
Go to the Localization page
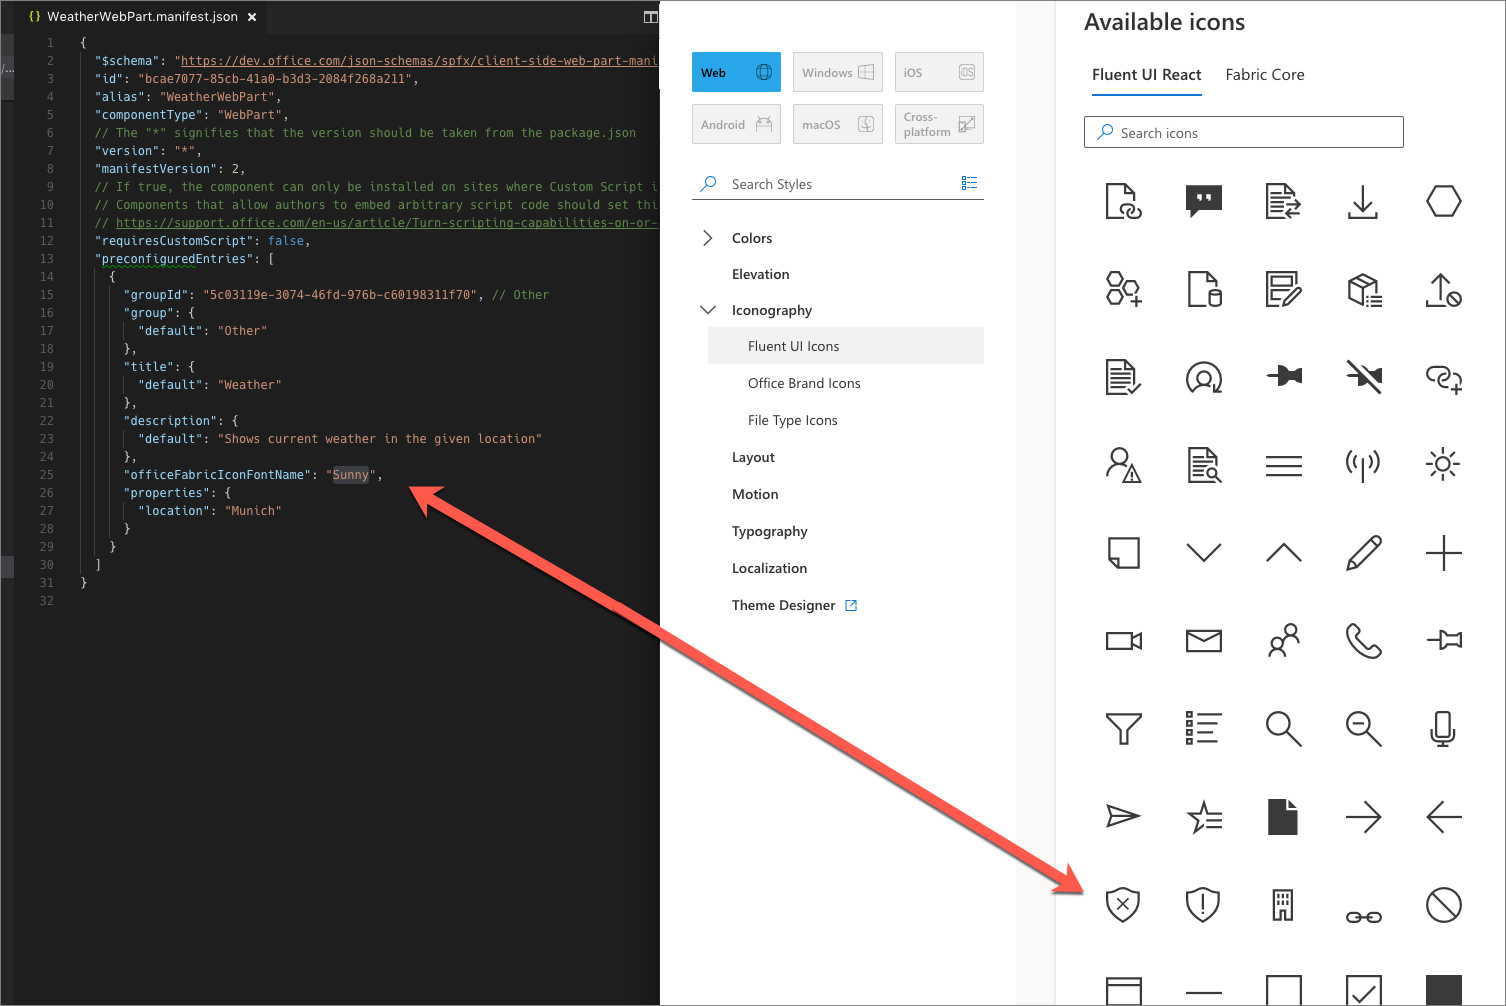(x=769, y=568)
